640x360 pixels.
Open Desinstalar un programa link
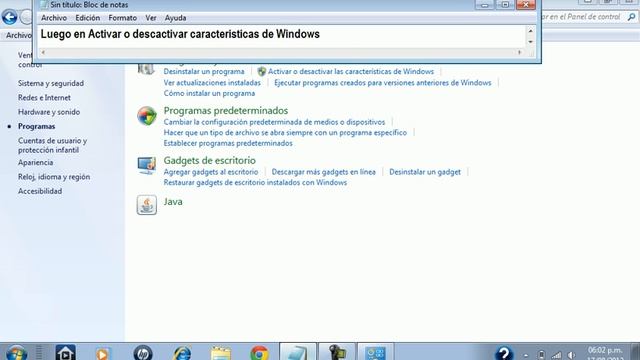(x=204, y=71)
